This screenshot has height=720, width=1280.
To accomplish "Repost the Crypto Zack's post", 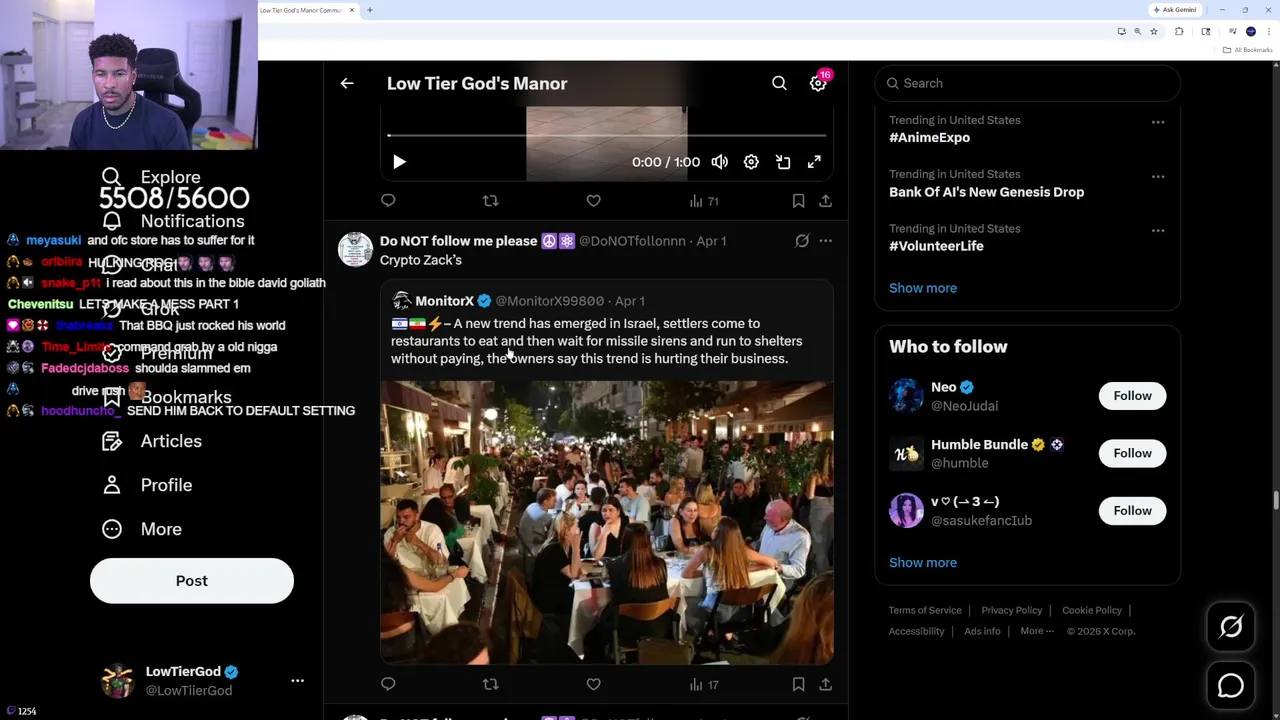I will (490, 684).
